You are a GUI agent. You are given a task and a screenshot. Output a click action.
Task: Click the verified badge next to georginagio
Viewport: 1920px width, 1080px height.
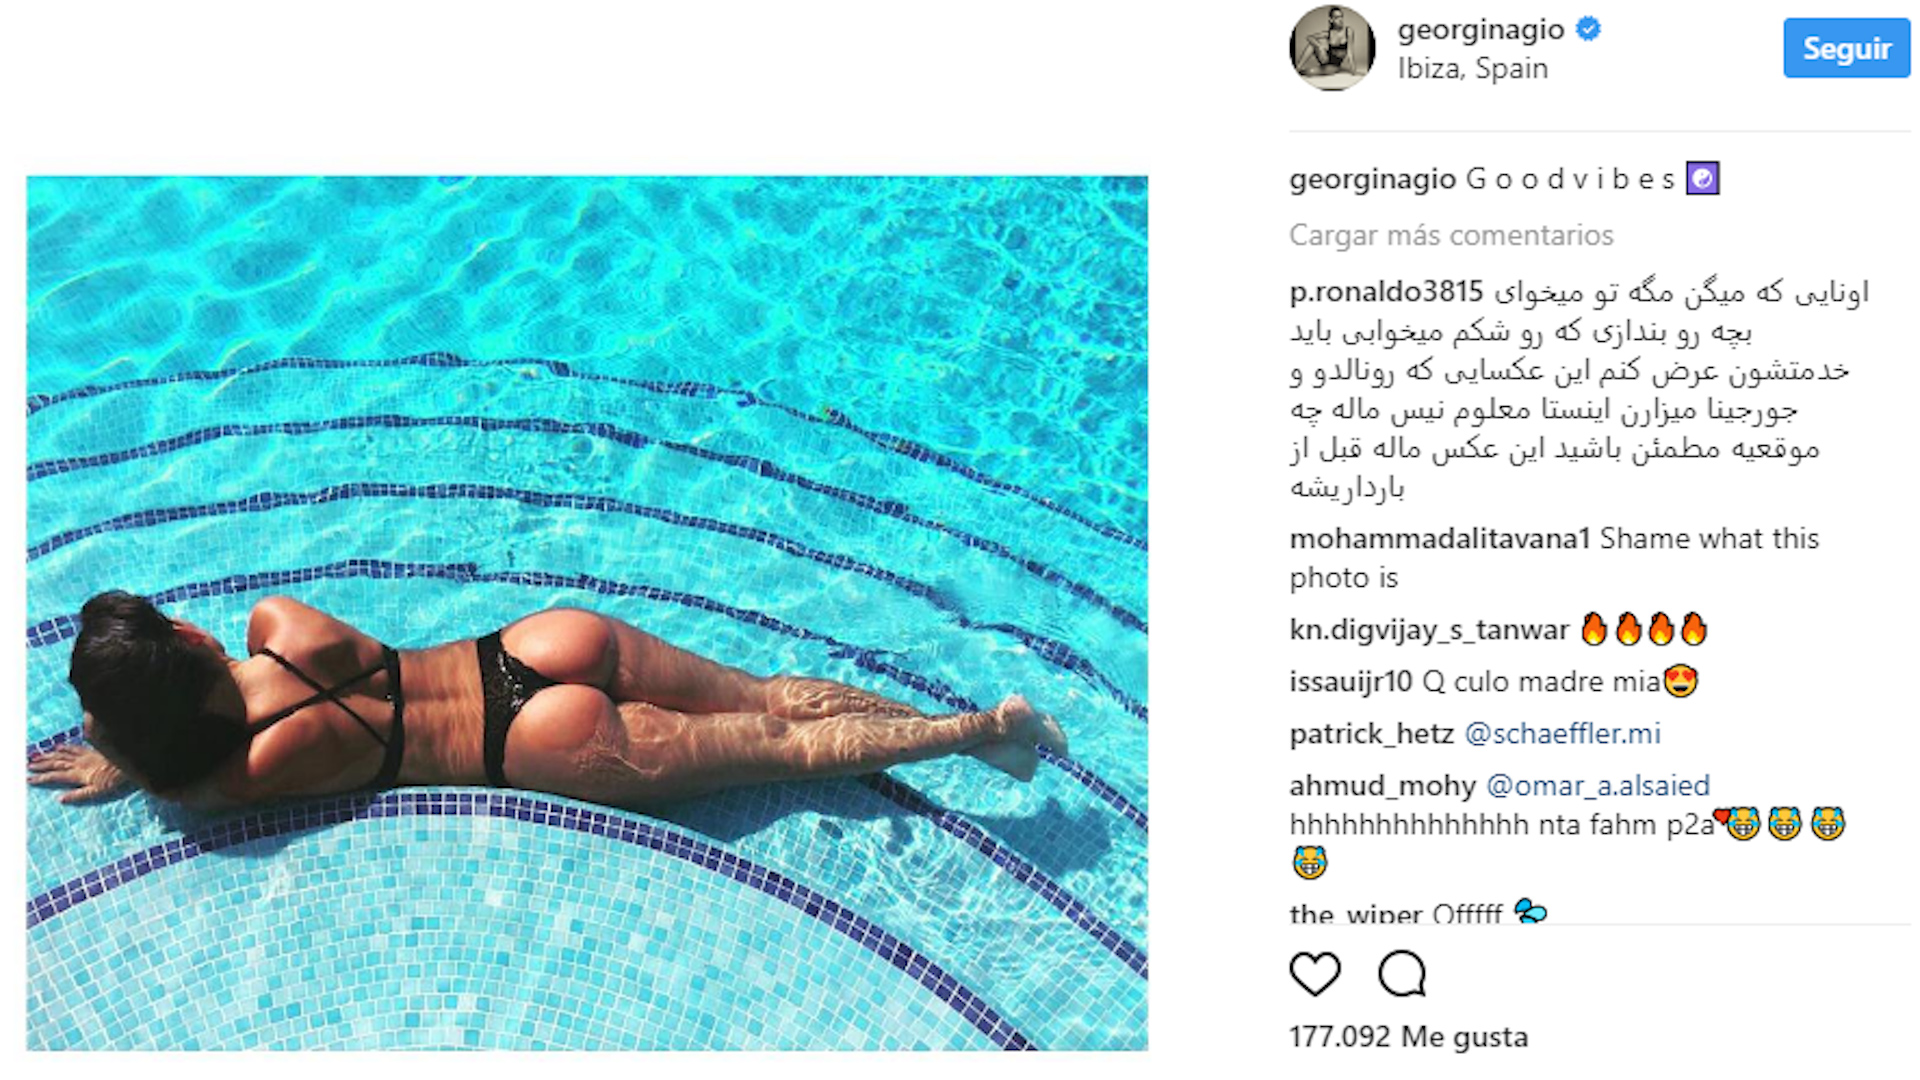(x=1588, y=29)
